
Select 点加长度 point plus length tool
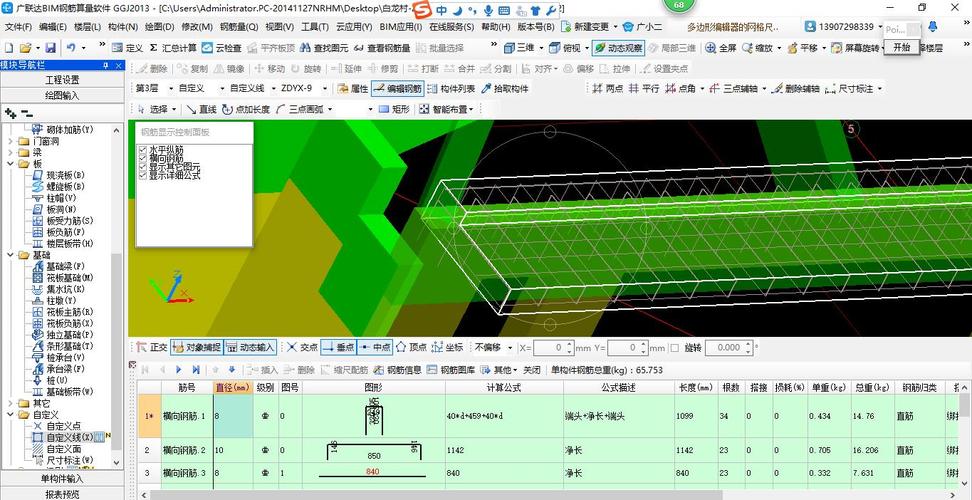(x=245, y=109)
